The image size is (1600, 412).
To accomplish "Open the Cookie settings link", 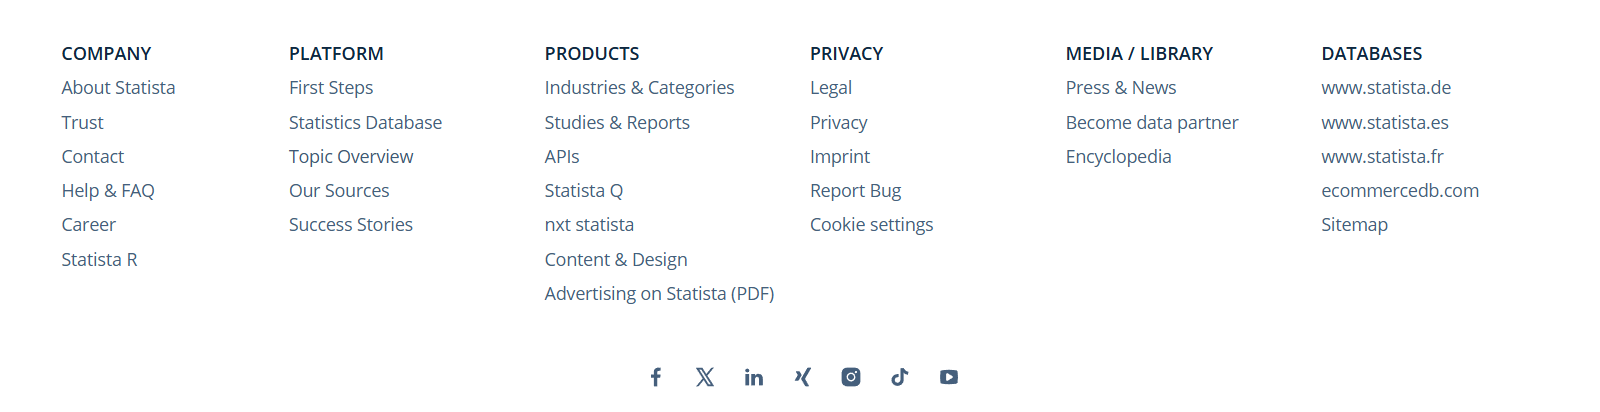I will [x=871, y=225].
